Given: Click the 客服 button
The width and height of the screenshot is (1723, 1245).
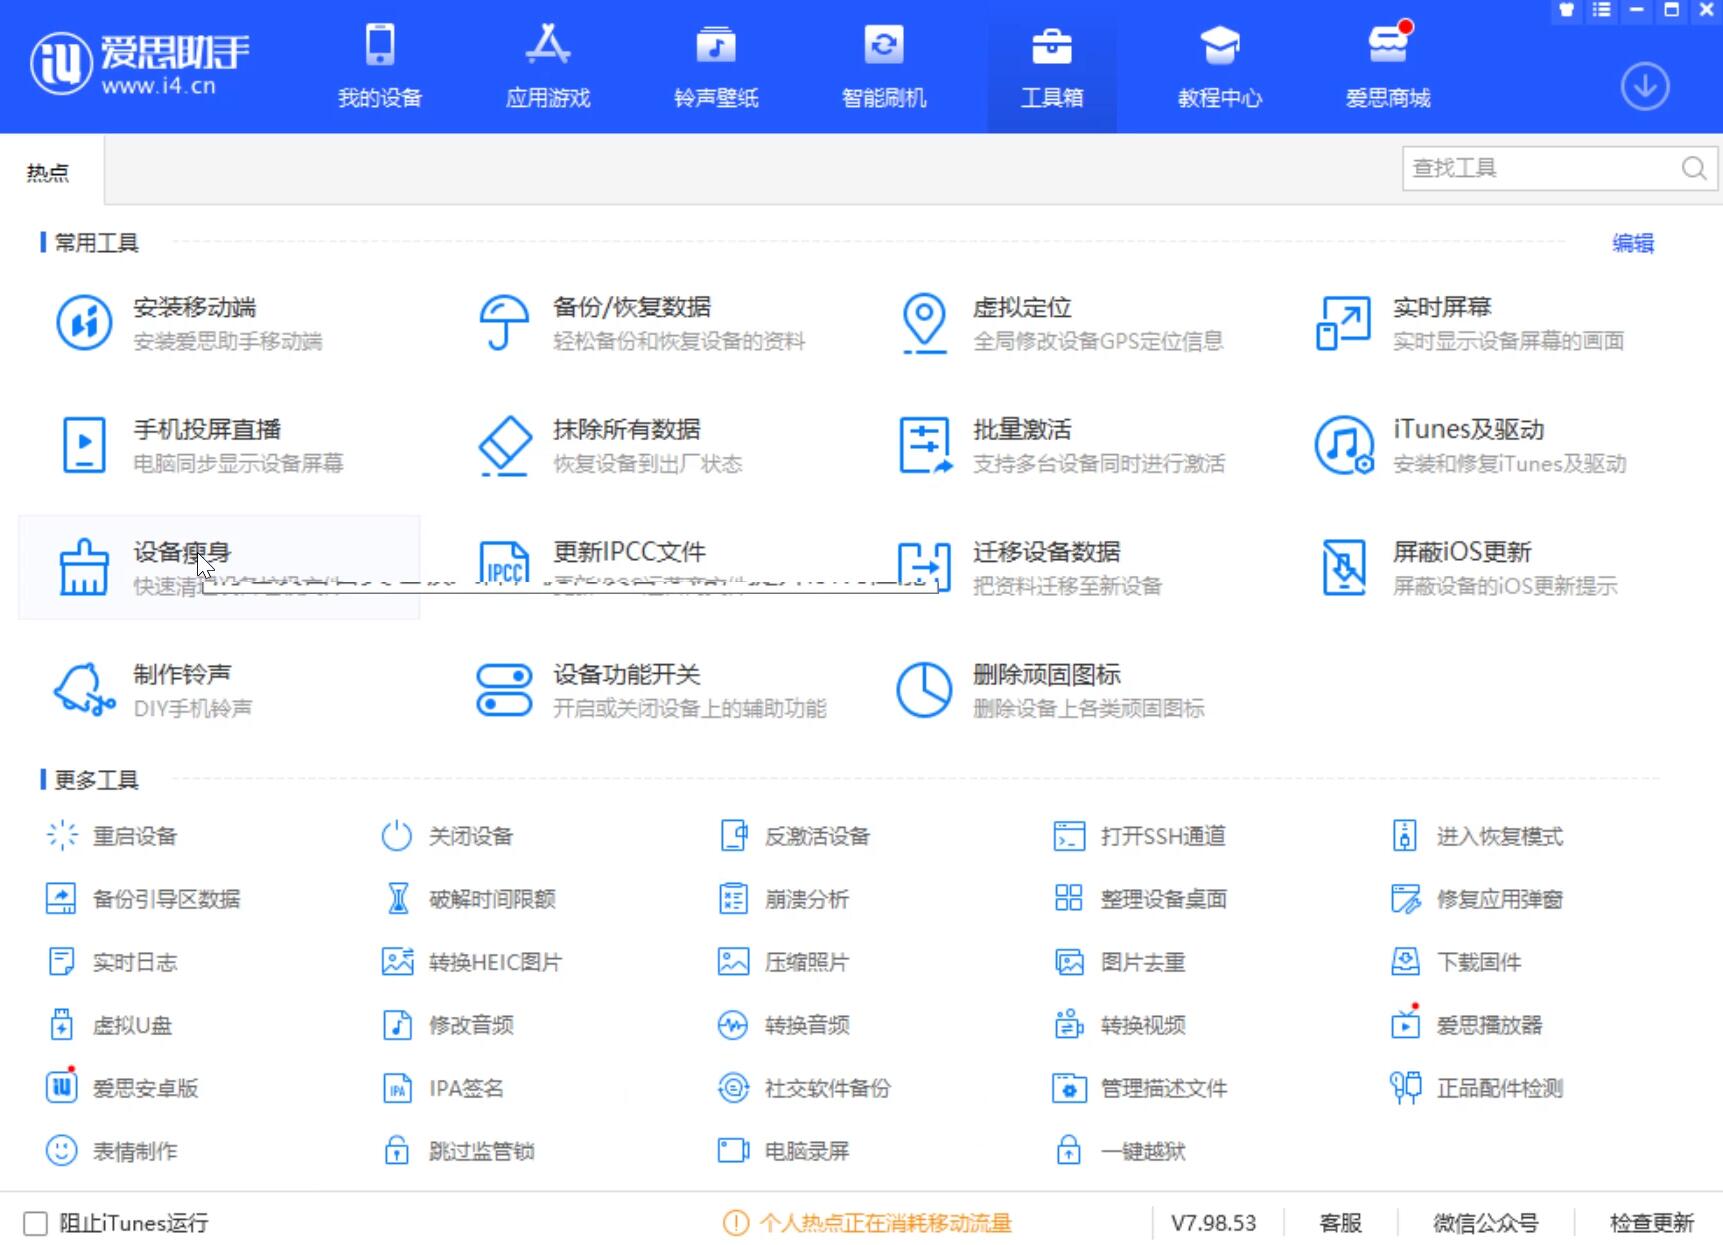Looking at the screenshot, I should tap(1341, 1223).
